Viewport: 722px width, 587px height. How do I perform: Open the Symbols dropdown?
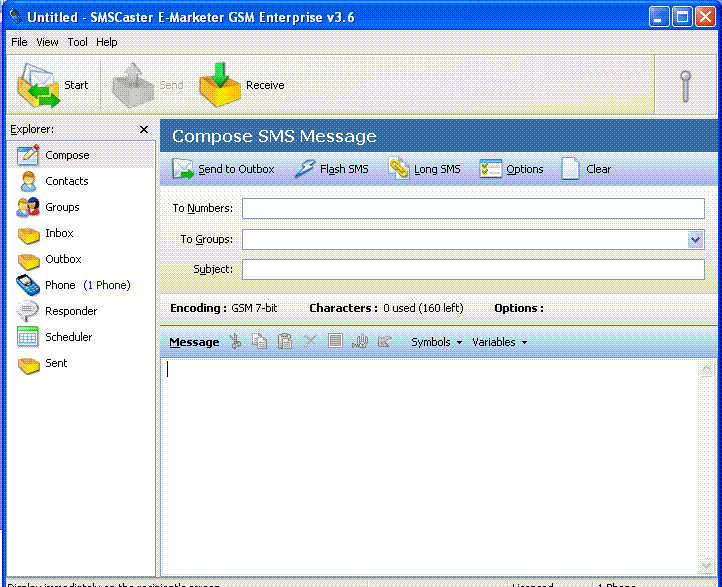[437, 342]
